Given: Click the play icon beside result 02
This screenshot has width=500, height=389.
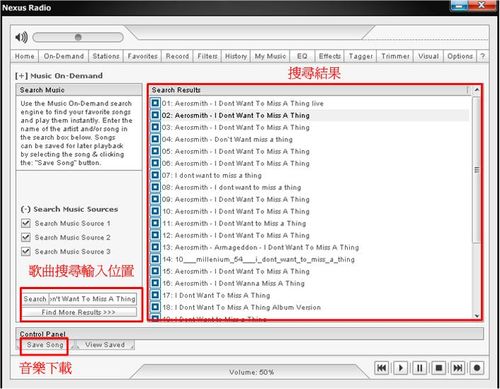Looking at the screenshot, I should 155,115.
